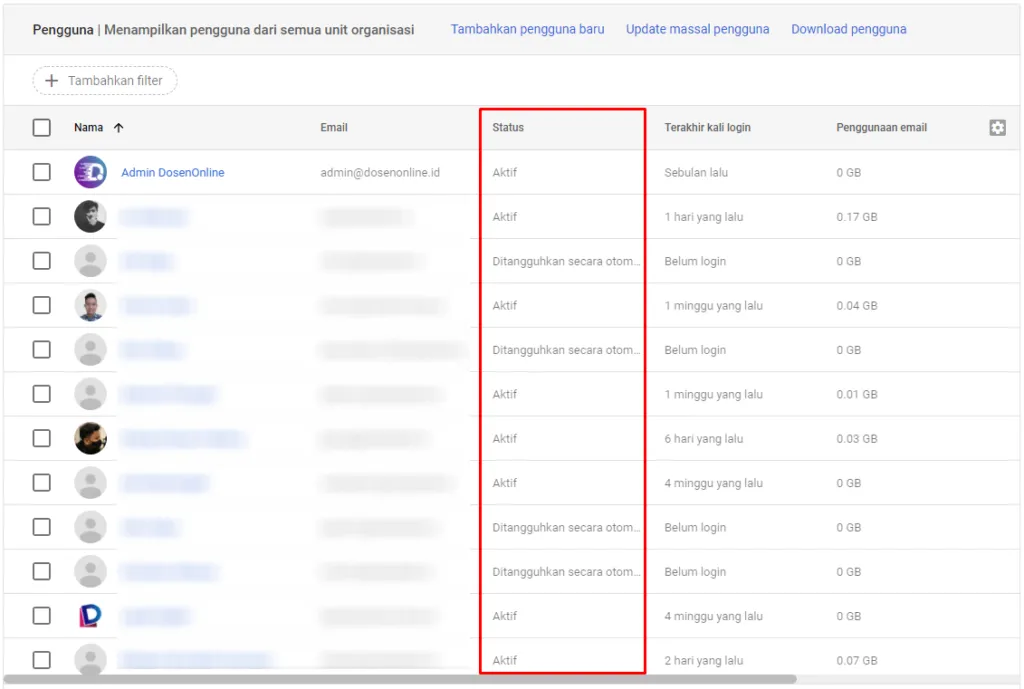Select 'Update massal pengguna' from the action bar
1024x689 pixels.
(x=697, y=29)
